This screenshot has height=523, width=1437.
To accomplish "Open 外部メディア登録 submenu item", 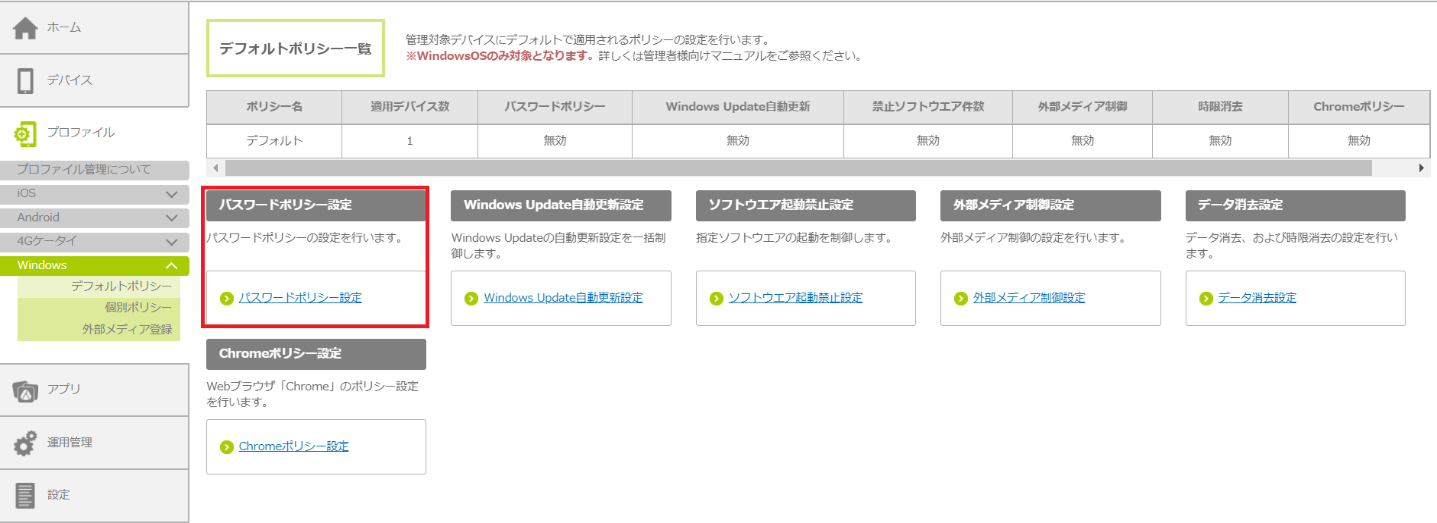I will pyautogui.click(x=127, y=329).
